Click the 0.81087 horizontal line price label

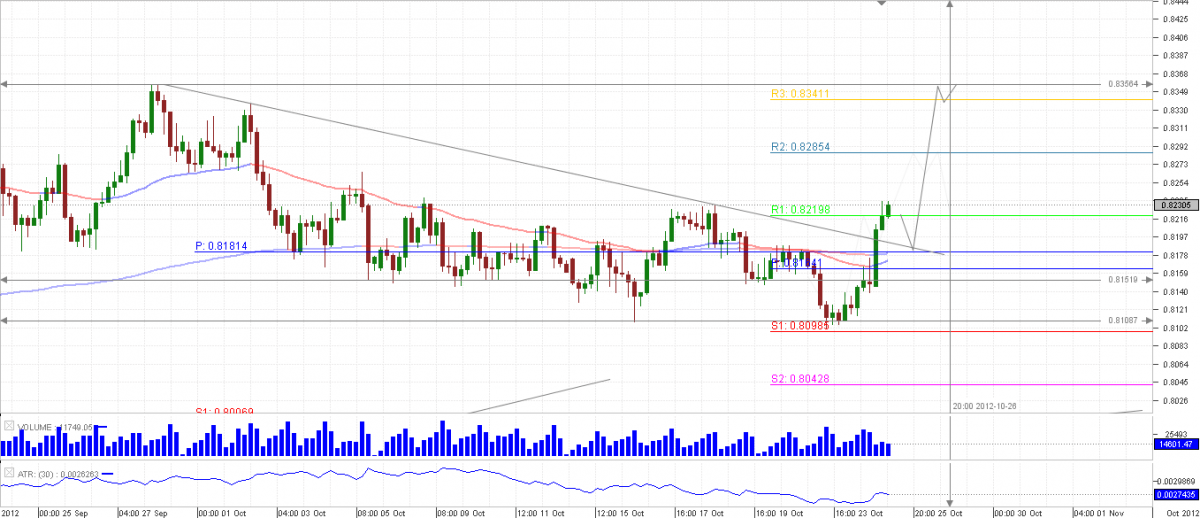(x=1124, y=321)
